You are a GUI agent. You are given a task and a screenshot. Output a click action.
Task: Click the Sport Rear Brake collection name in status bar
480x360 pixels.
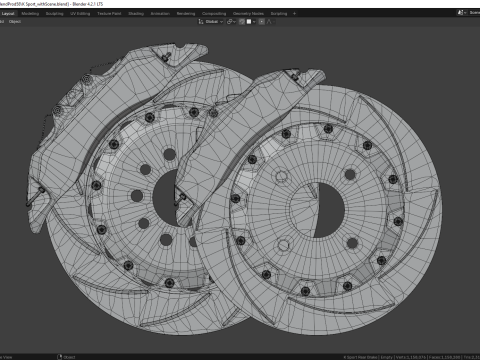click(361, 357)
